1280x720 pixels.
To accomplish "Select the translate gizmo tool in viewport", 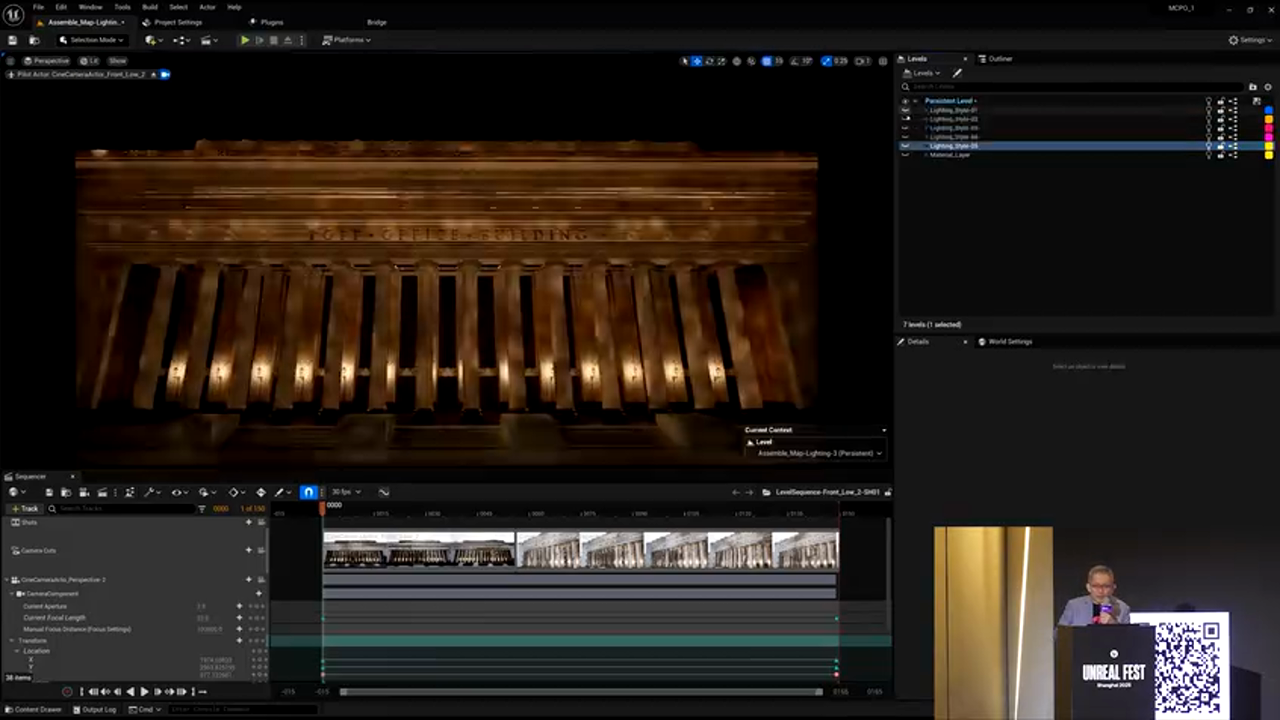I will coord(697,61).
